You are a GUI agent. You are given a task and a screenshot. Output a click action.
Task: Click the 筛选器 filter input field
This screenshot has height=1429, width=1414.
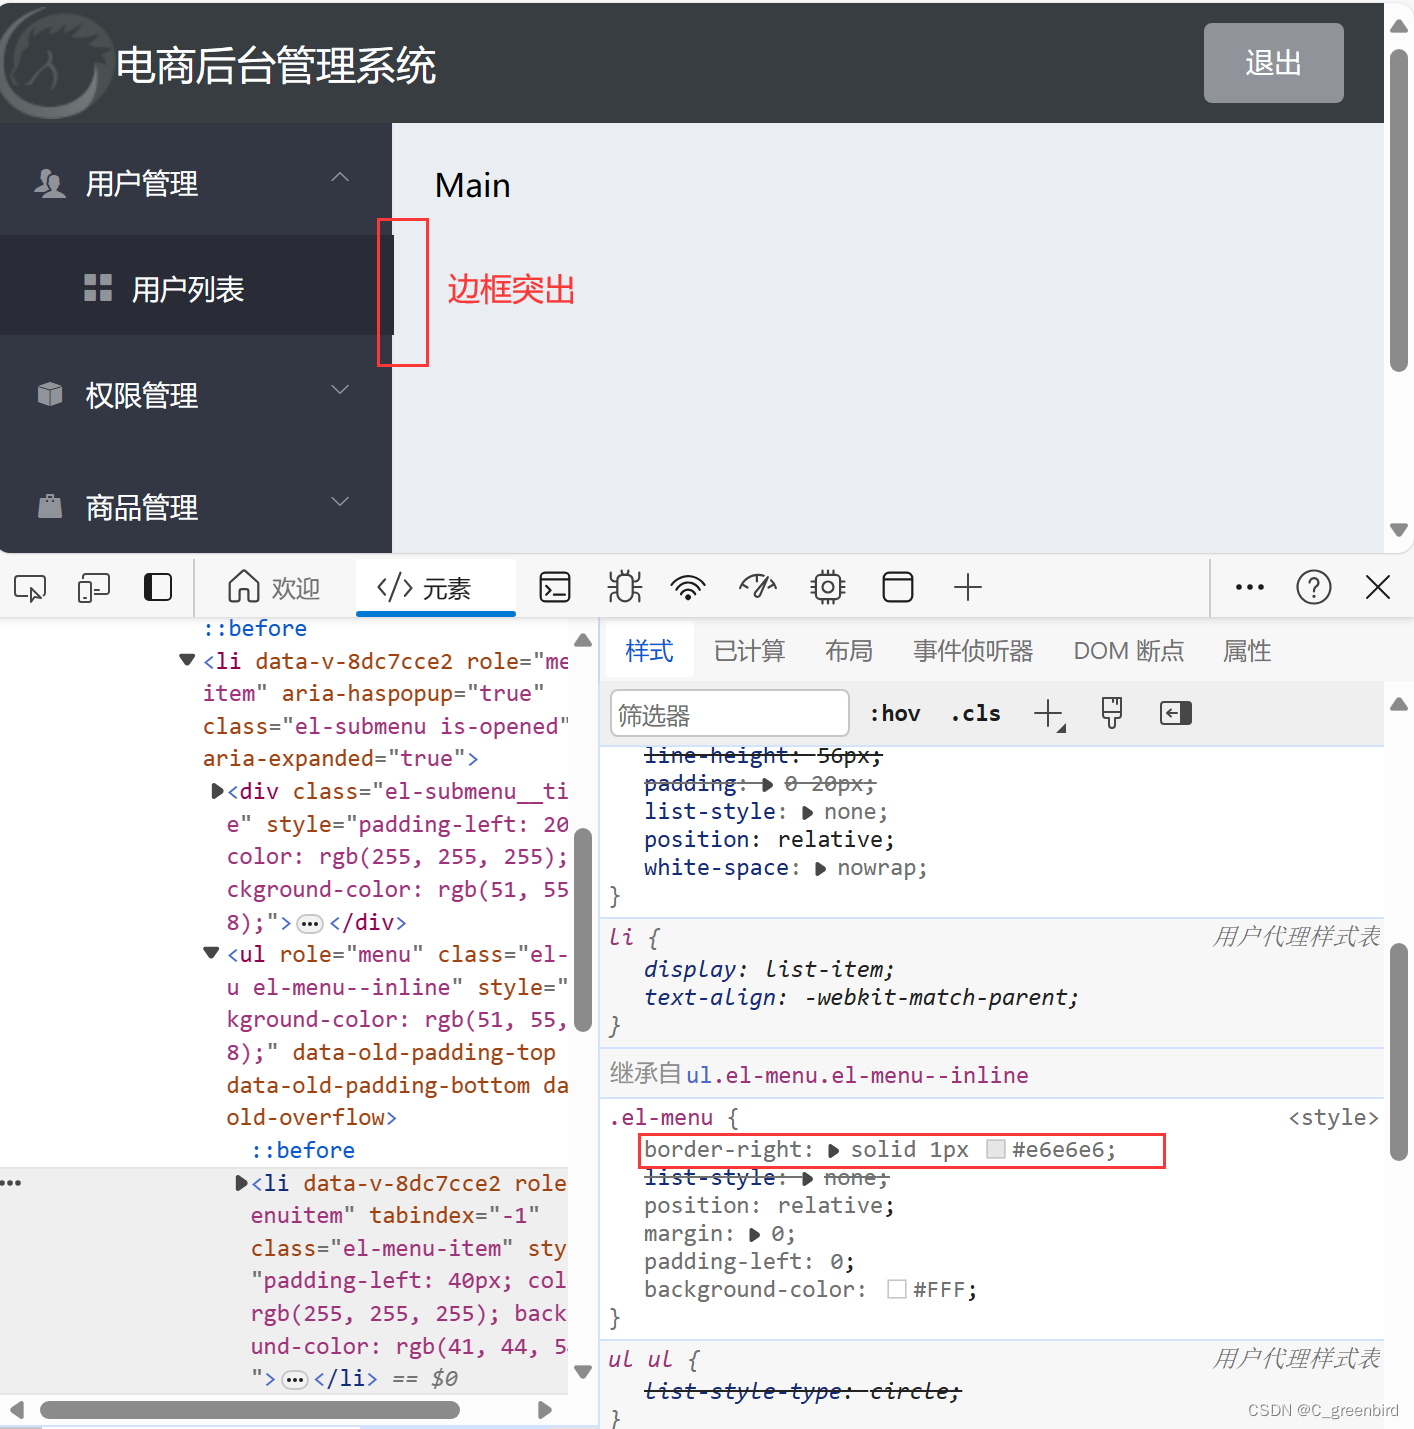pos(730,714)
